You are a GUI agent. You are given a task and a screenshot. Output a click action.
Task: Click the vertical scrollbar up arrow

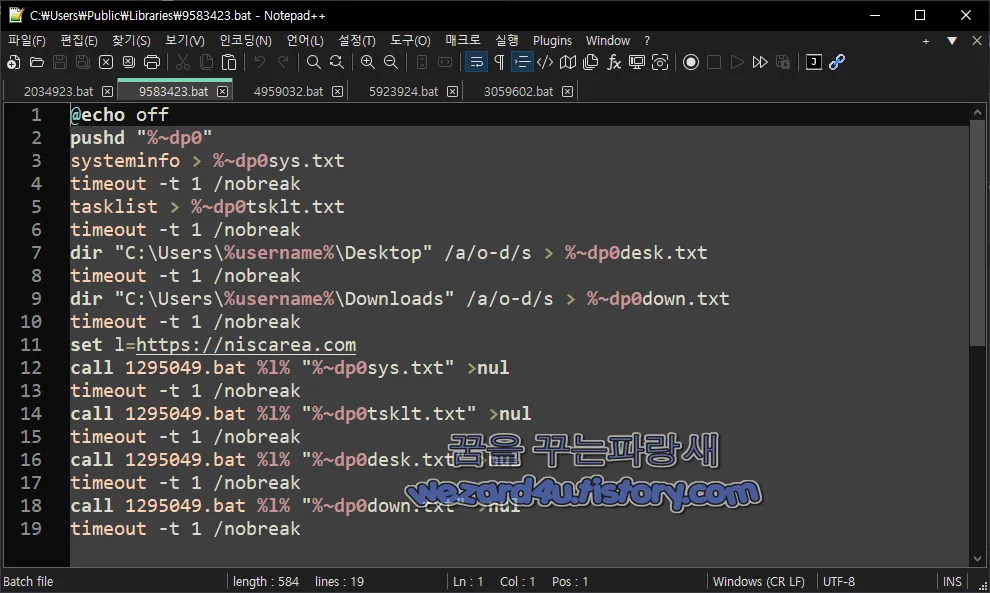(977, 112)
